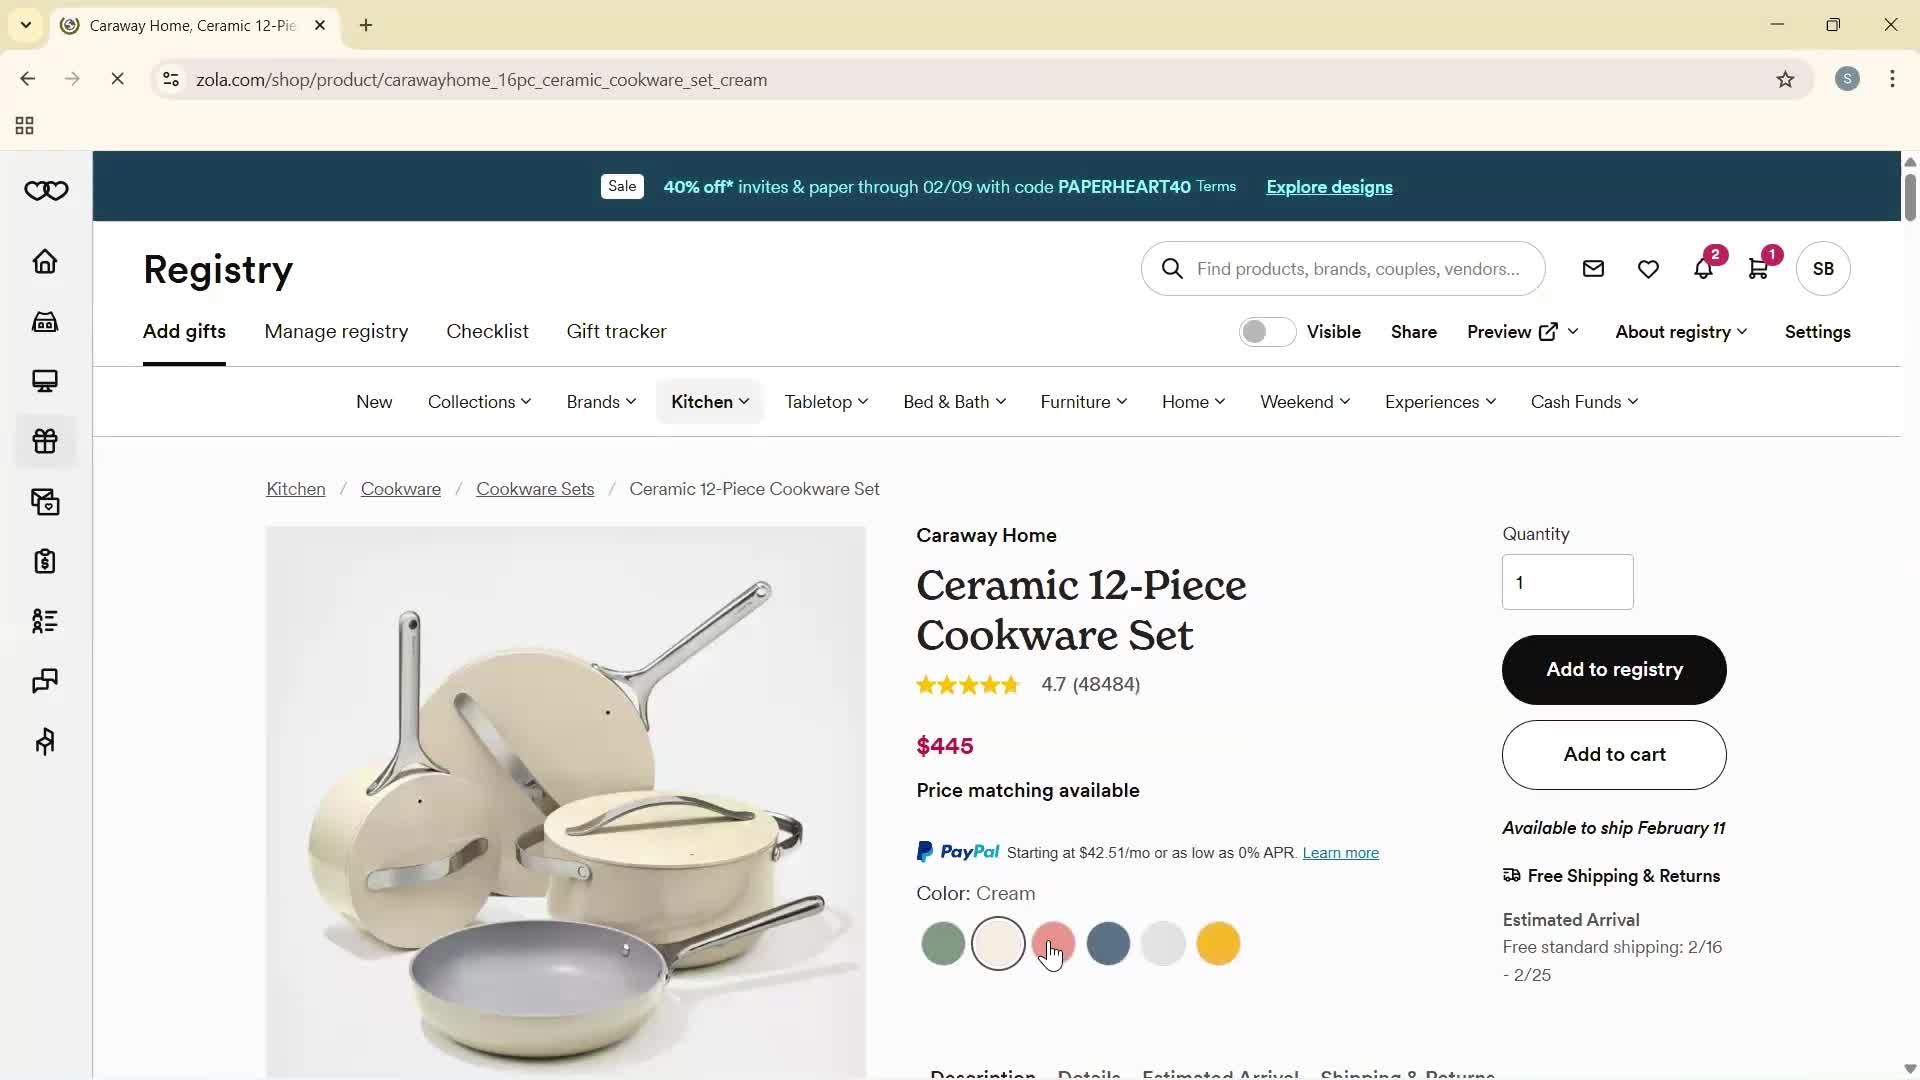Switch to the Gift tracker tab
Screen dimensions: 1920x1080
[616, 331]
